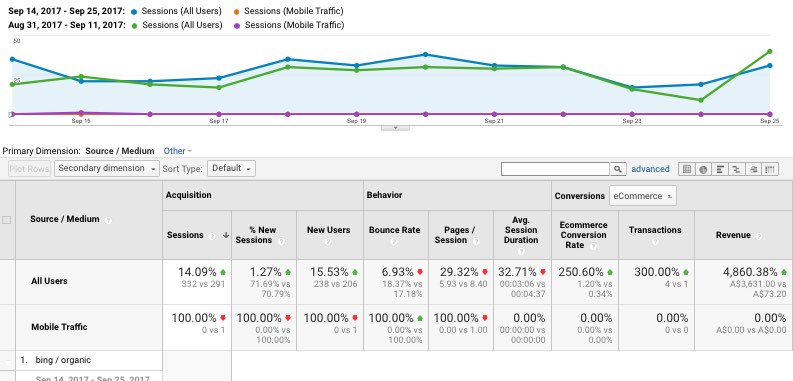Switch to the Pivot table view icon
This screenshot has height=381, width=793.
(x=770, y=169)
